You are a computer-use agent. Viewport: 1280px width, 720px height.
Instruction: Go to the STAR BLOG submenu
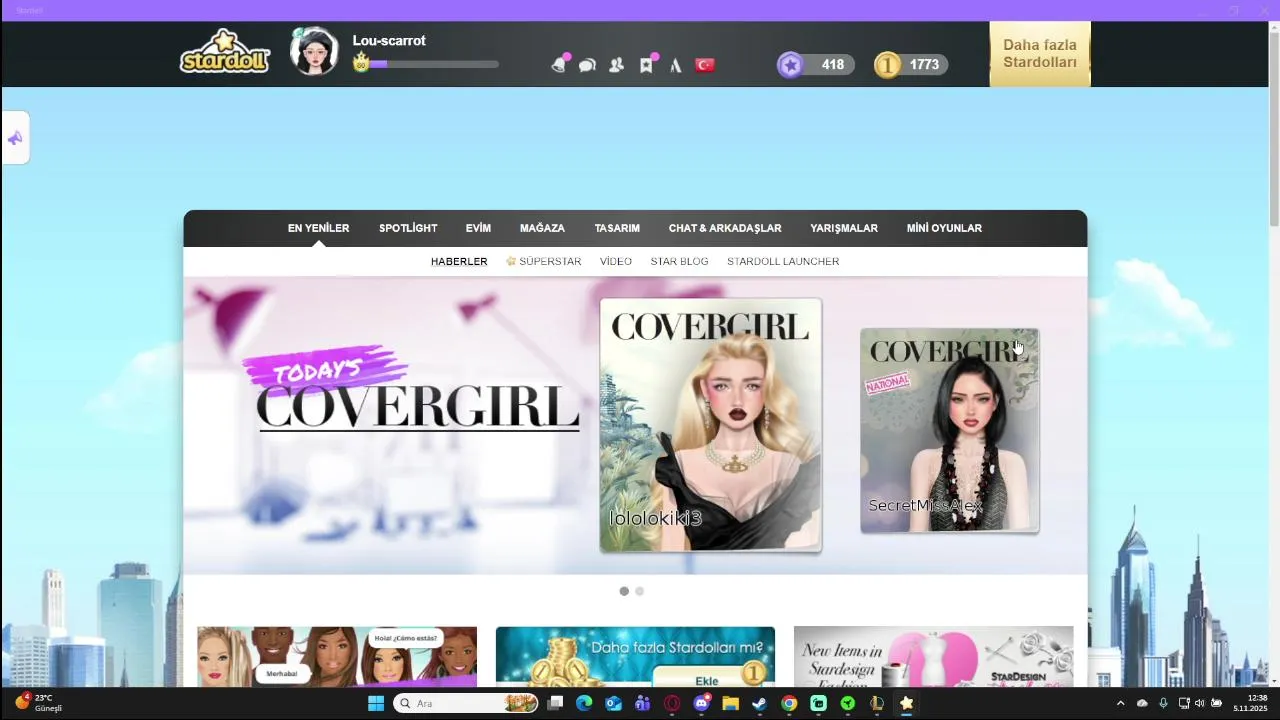tap(679, 261)
